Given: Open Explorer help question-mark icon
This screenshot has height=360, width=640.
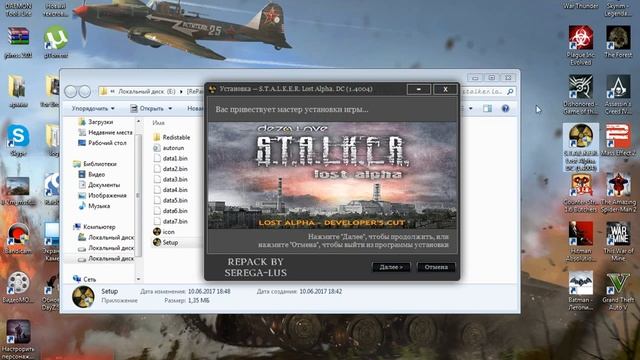Looking at the screenshot, I should pyautogui.click(x=505, y=109).
